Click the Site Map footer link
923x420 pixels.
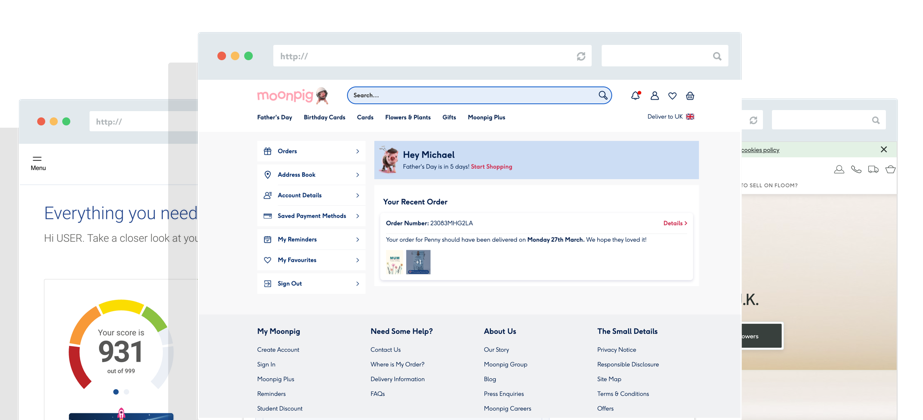[x=609, y=379]
